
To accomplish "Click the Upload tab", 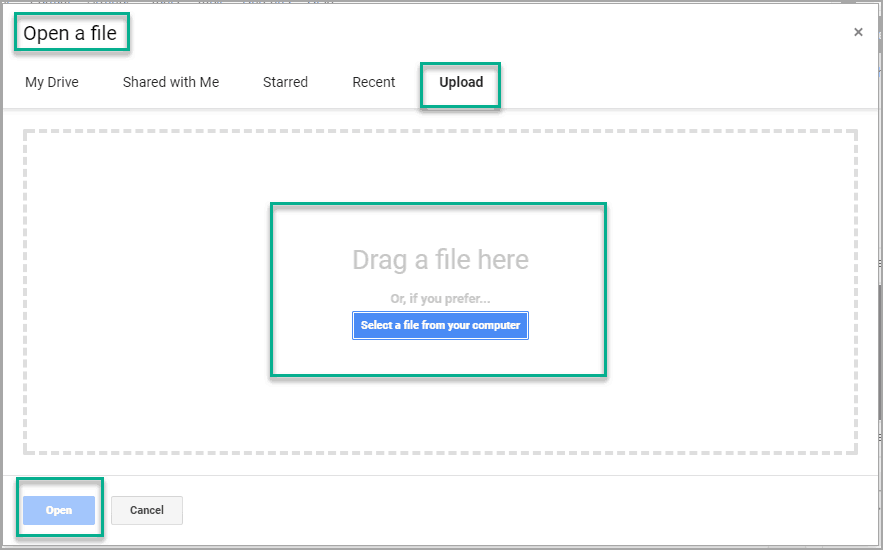I will tap(461, 82).
